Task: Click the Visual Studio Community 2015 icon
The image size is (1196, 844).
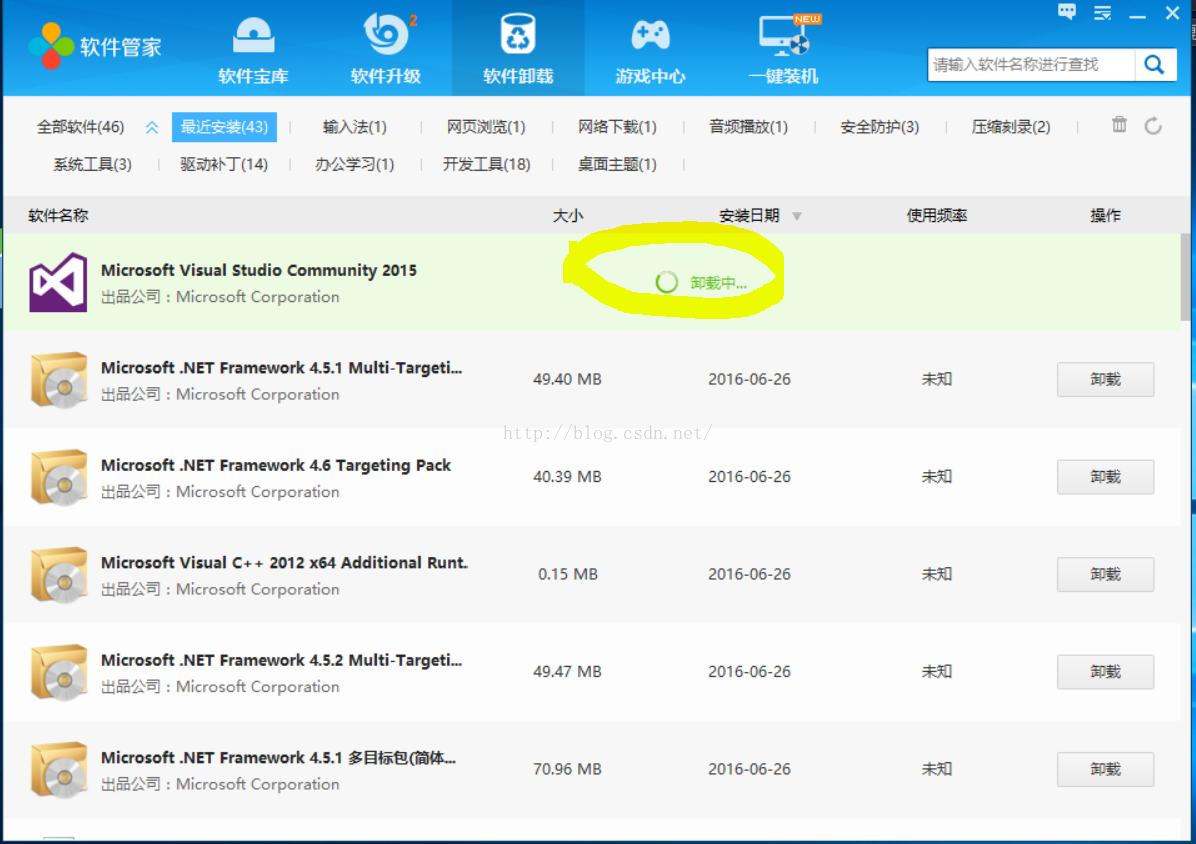Action: [x=58, y=282]
